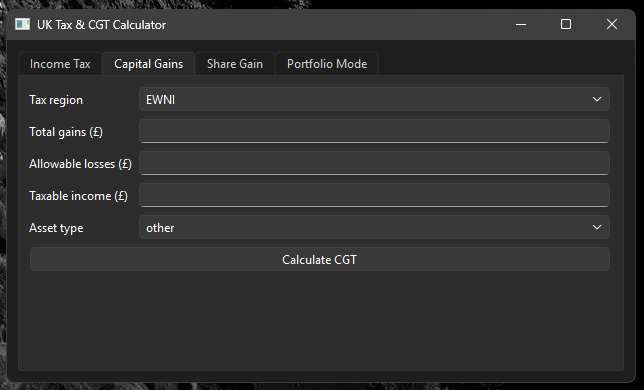The height and width of the screenshot is (390, 644).
Task: Minimize the UK Tax & CGT Calculator window
Action: point(521,25)
